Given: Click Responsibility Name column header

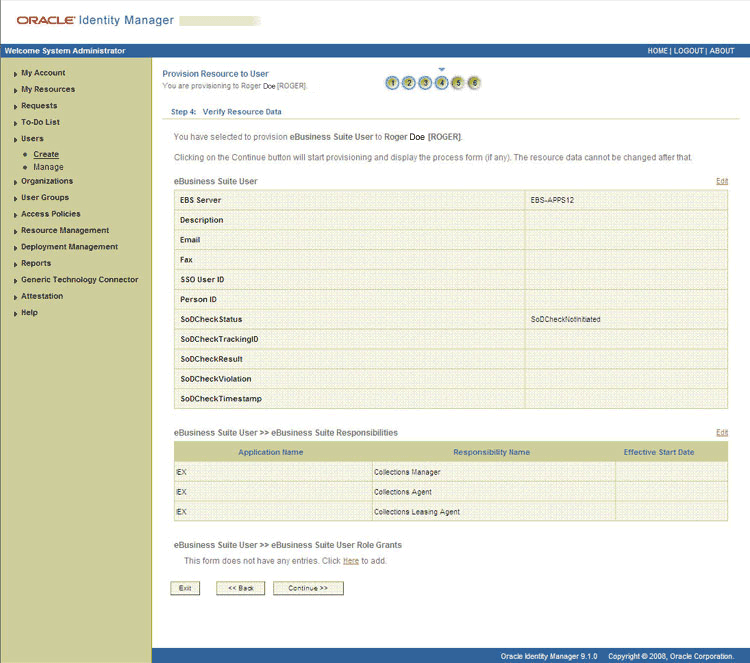Looking at the screenshot, I should coord(491,452).
